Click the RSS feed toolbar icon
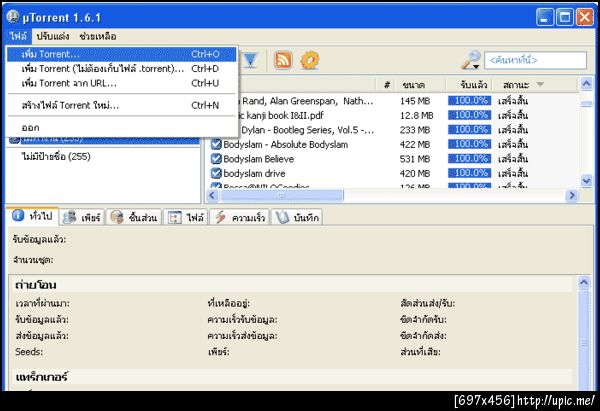The width and height of the screenshot is (600, 411). click(x=283, y=60)
